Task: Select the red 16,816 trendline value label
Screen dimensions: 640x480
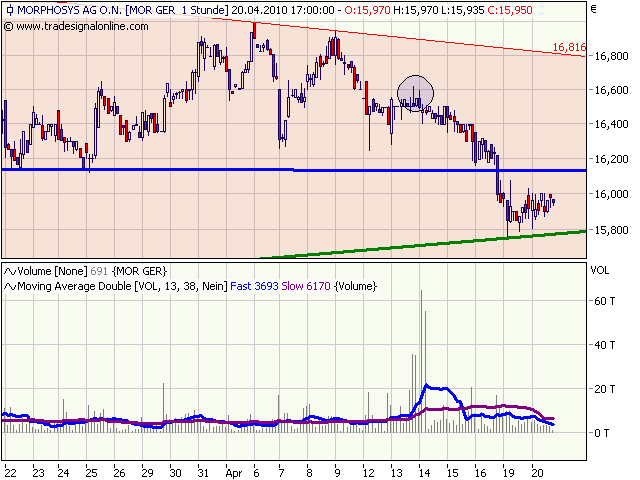Action: tap(569, 47)
